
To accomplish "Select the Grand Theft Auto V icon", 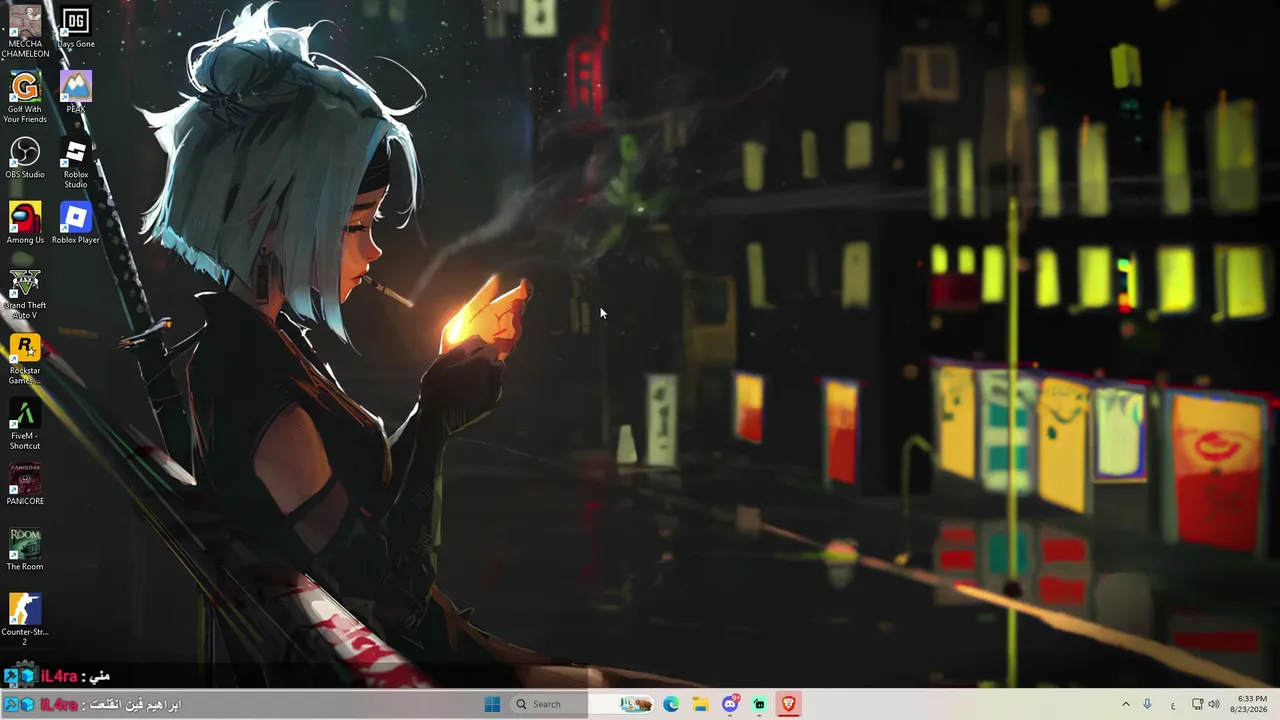I will coord(25,294).
